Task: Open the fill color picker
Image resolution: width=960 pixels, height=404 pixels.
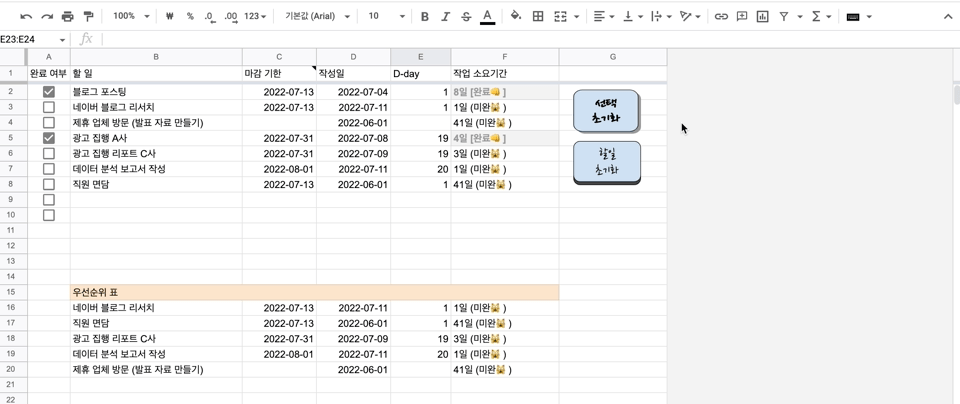Action: click(516, 17)
